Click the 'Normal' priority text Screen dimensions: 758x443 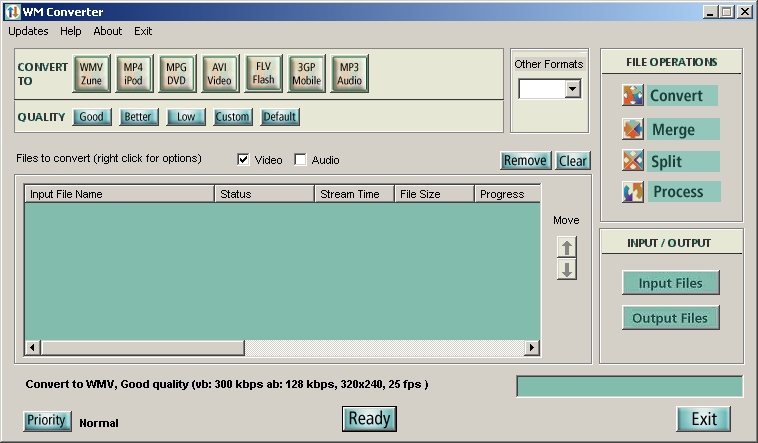tap(99, 423)
